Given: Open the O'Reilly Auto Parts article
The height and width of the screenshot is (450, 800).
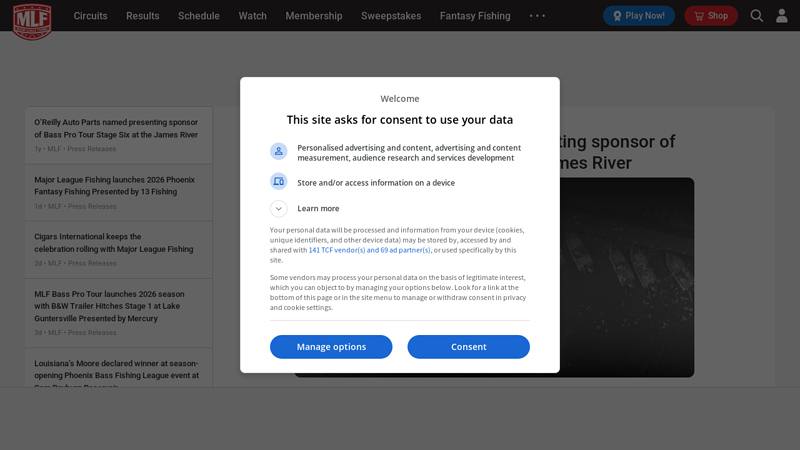Looking at the screenshot, I should [x=116, y=128].
